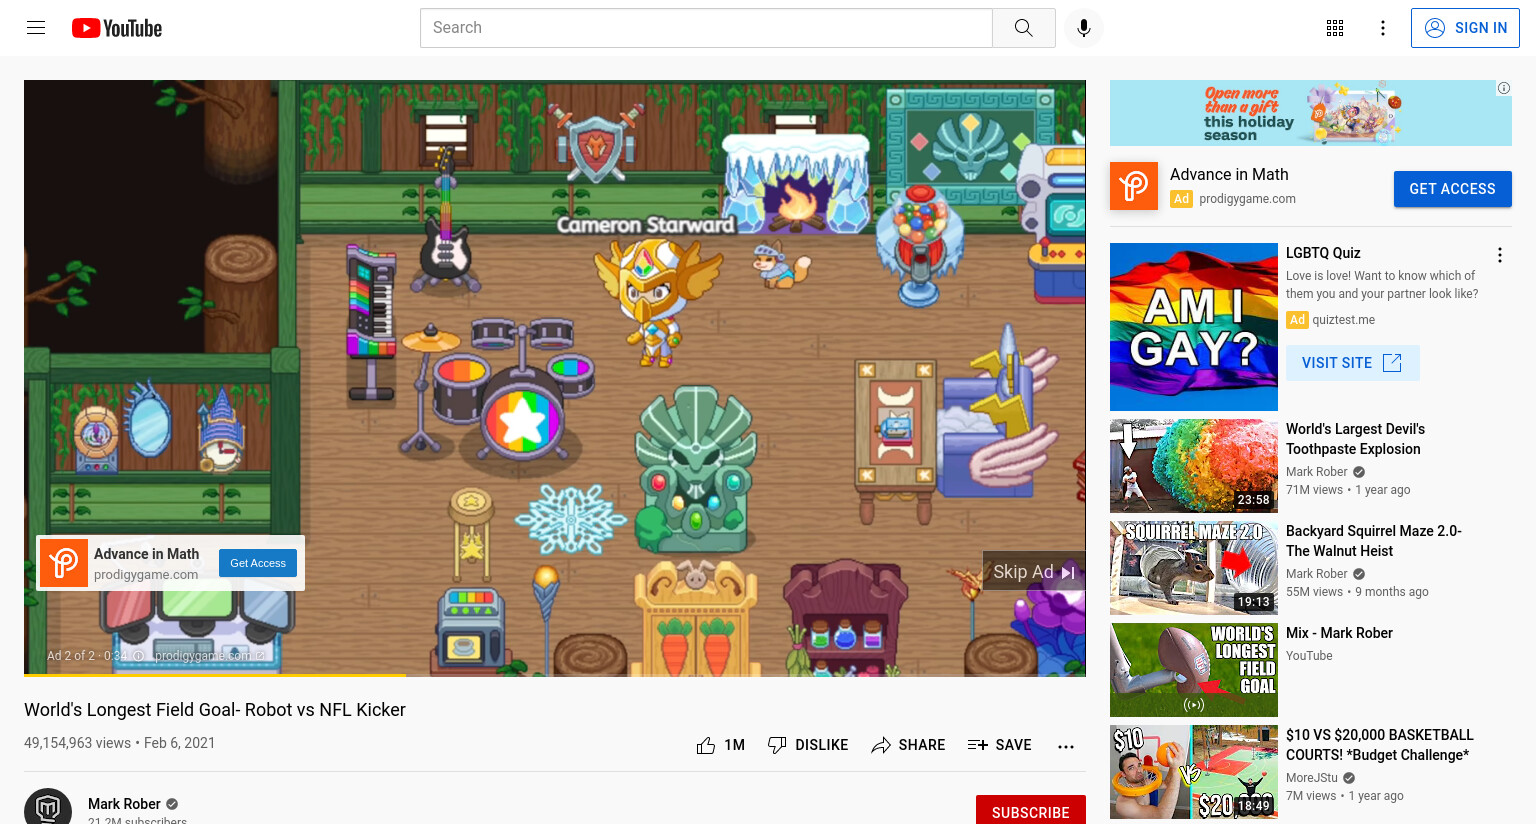The image size is (1536, 824).
Task: Click Advance in Math overlay title
Action: click(x=146, y=554)
